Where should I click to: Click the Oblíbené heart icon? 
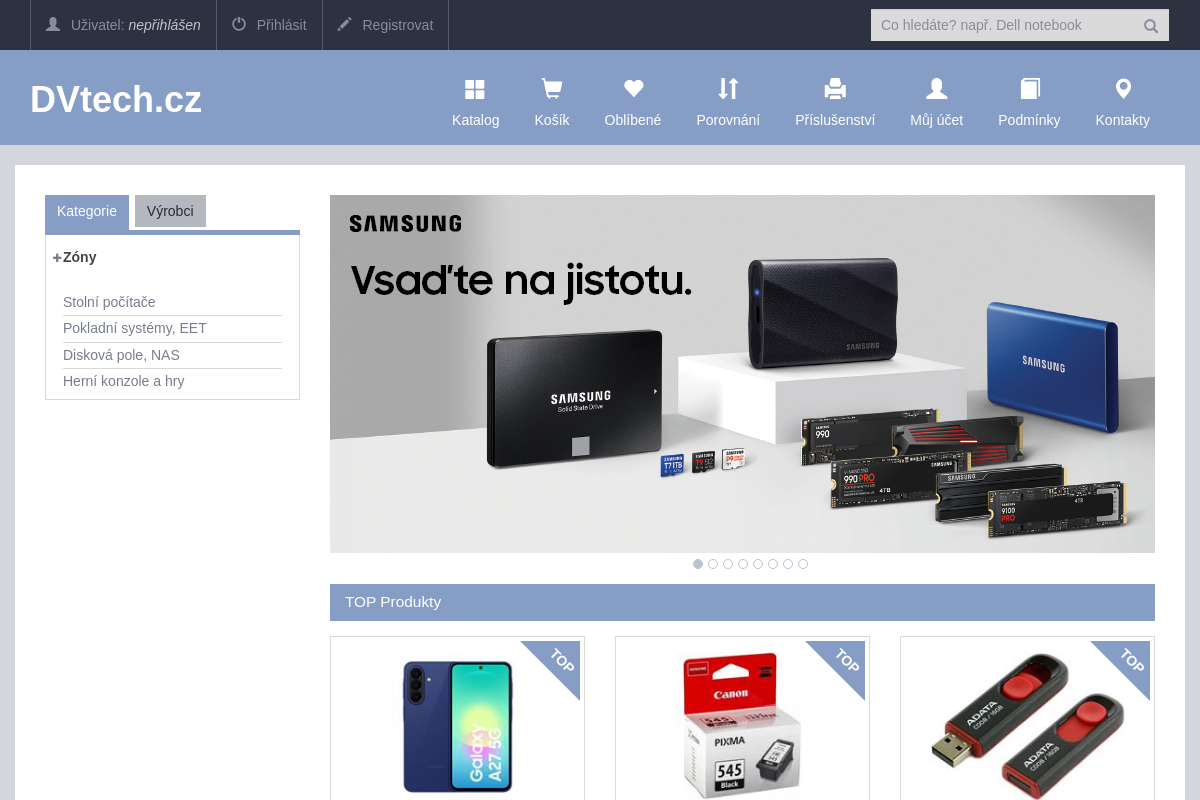coord(633,89)
